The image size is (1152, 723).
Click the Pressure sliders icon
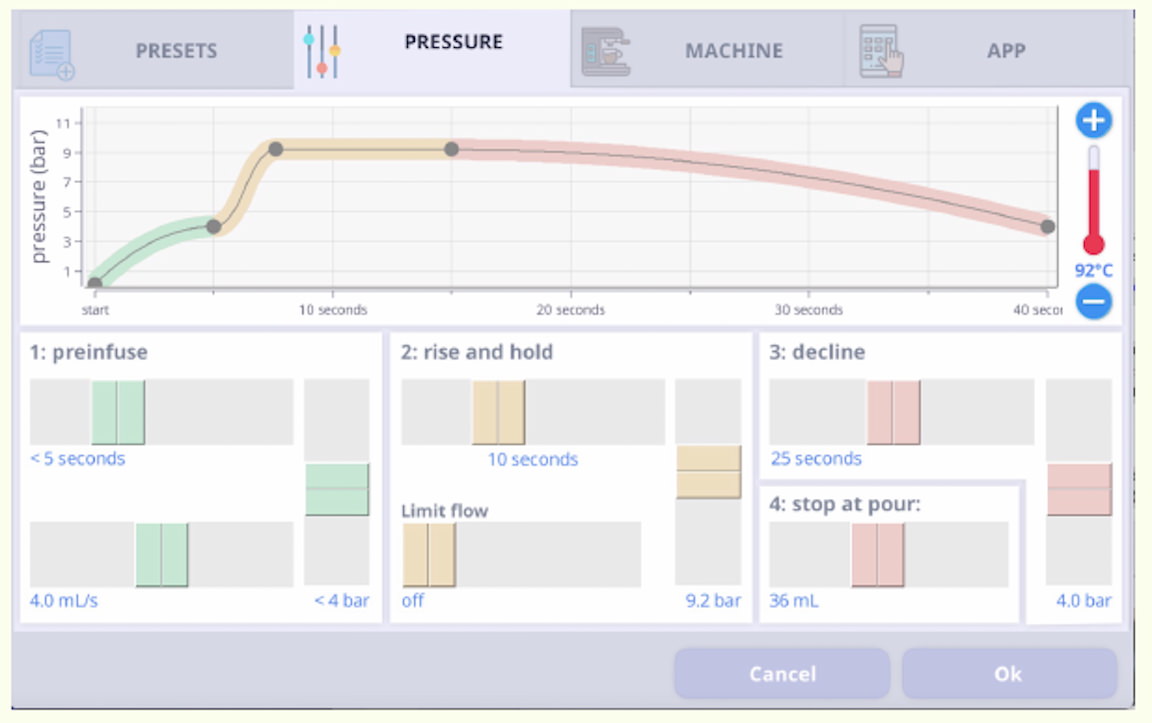(x=322, y=52)
